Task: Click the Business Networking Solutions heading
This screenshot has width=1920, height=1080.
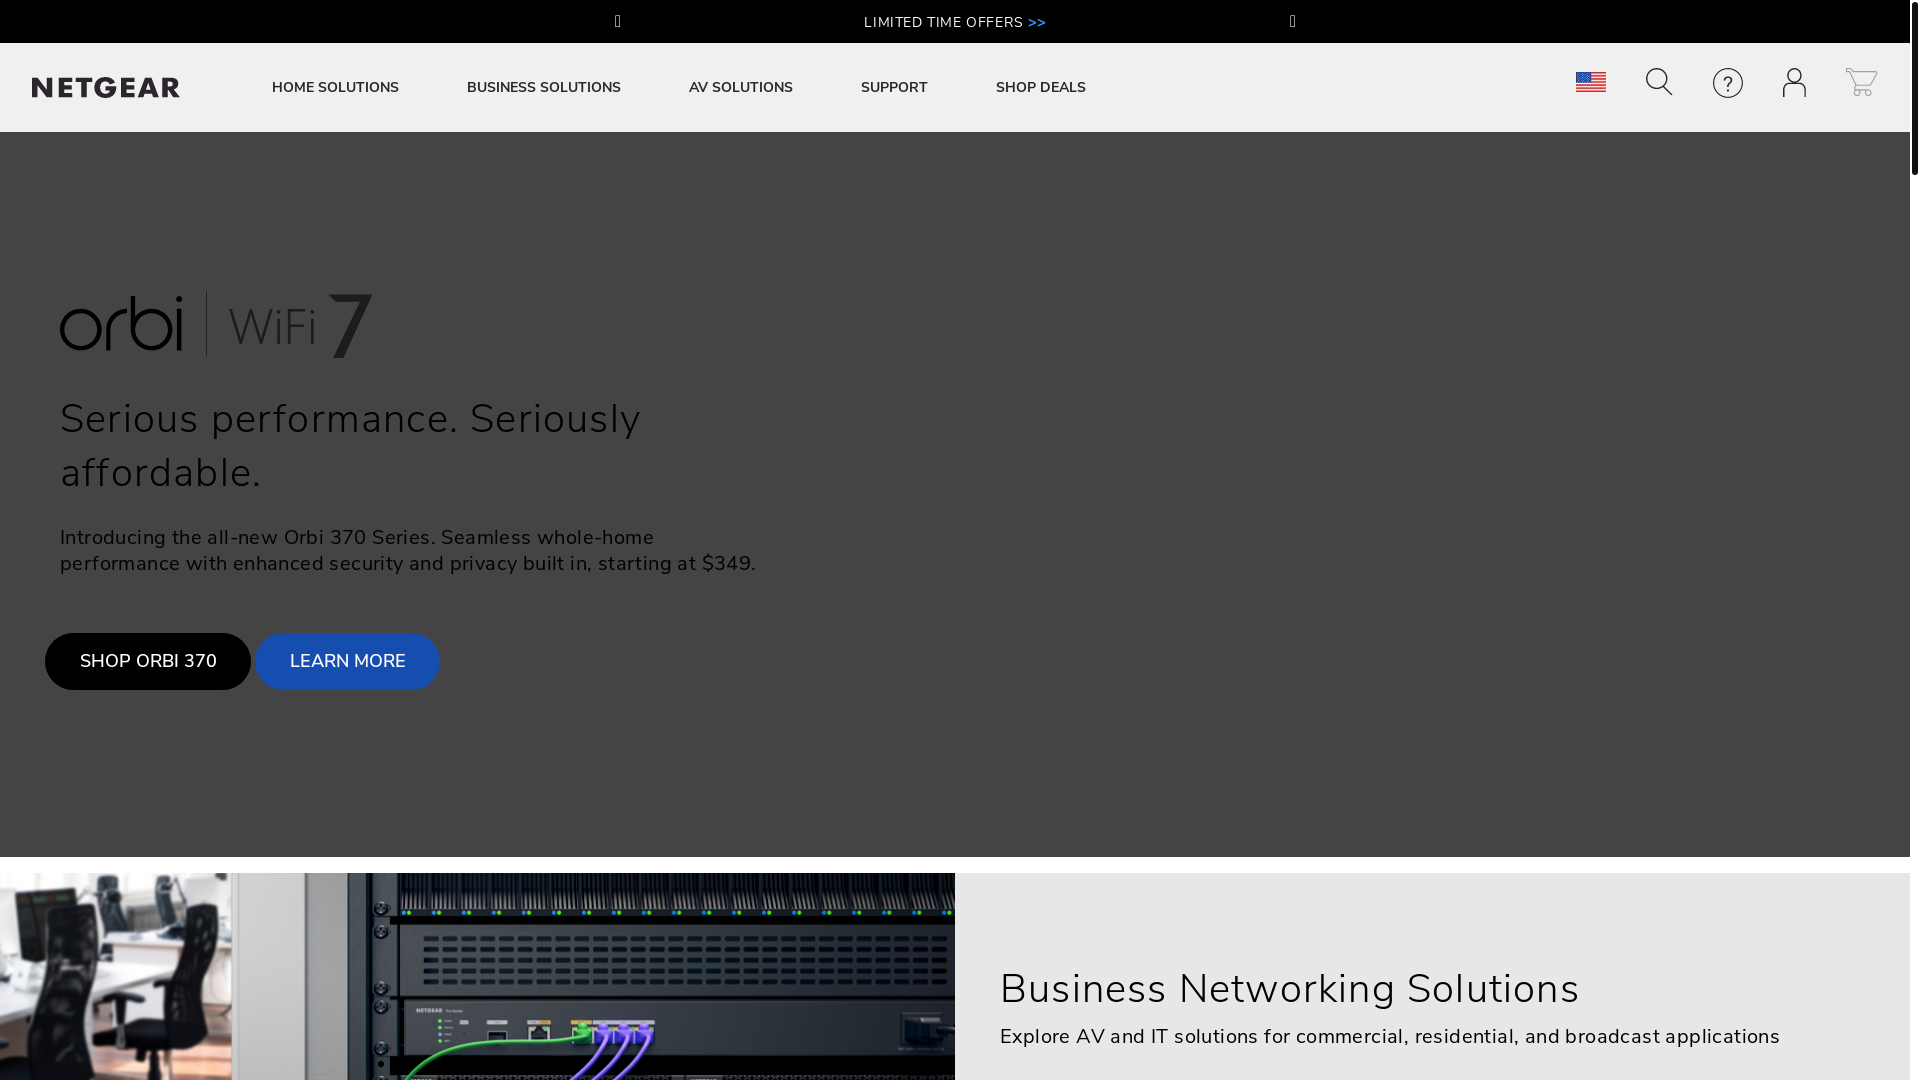Action: click(1289, 989)
